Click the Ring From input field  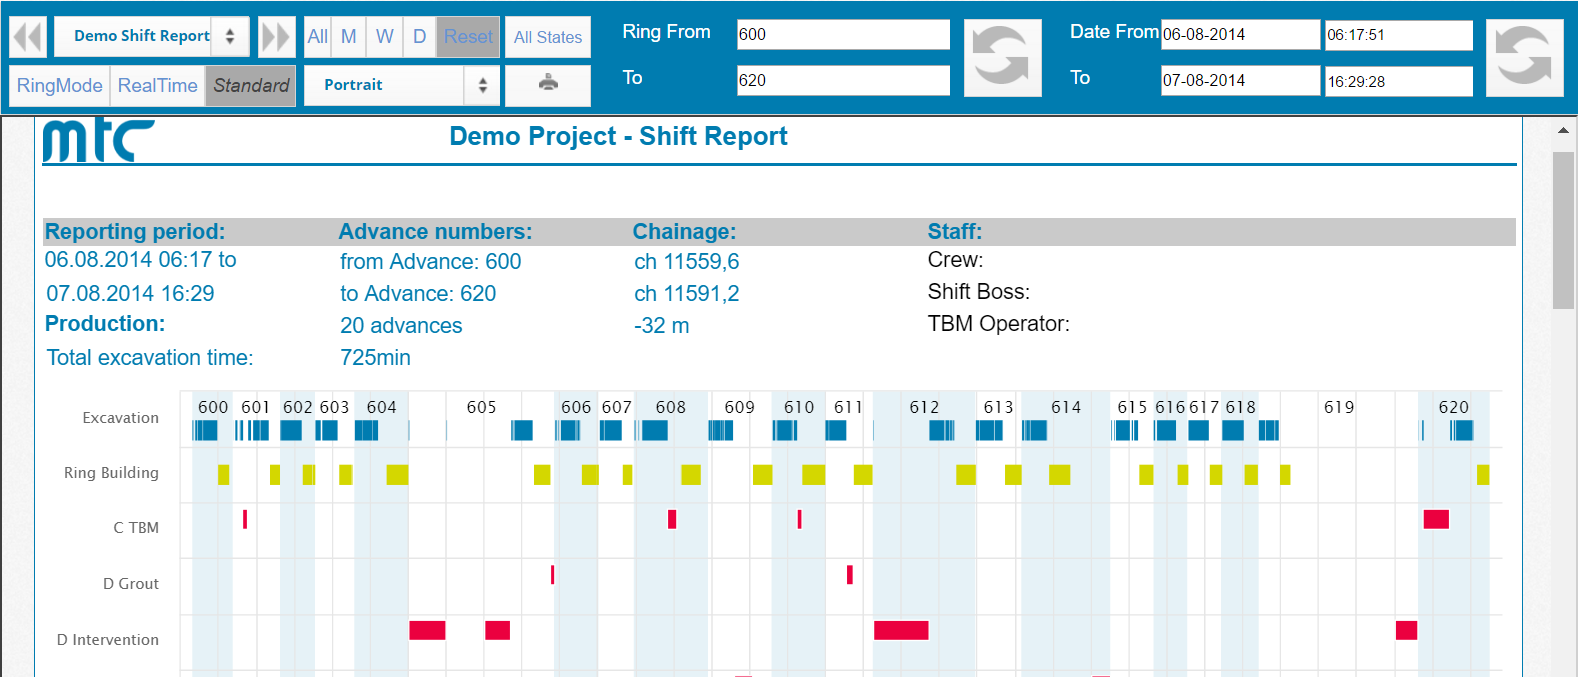843,34
